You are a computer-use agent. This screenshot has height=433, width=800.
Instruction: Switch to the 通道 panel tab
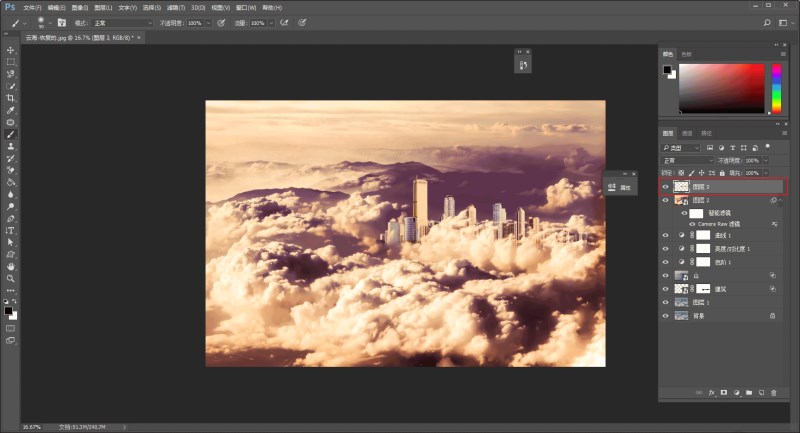click(687, 132)
